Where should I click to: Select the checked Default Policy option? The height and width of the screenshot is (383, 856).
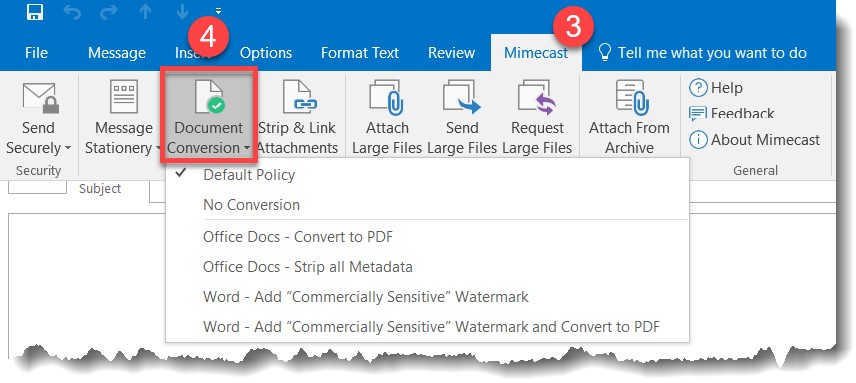click(x=427, y=175)
